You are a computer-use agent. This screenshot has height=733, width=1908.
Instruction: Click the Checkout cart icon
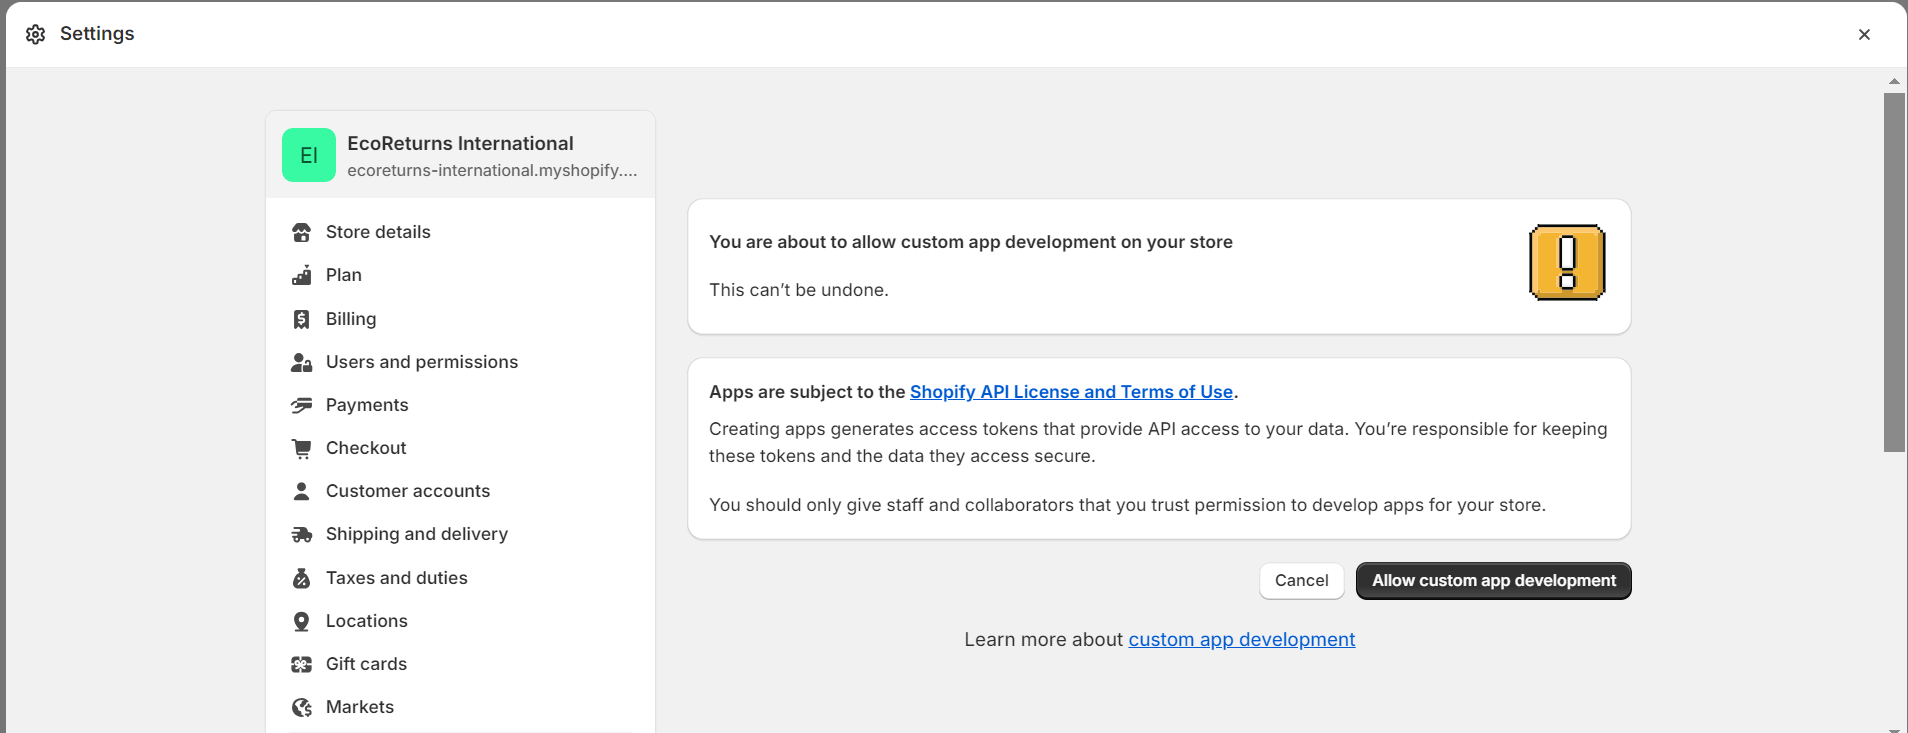[x=301, y=449]
